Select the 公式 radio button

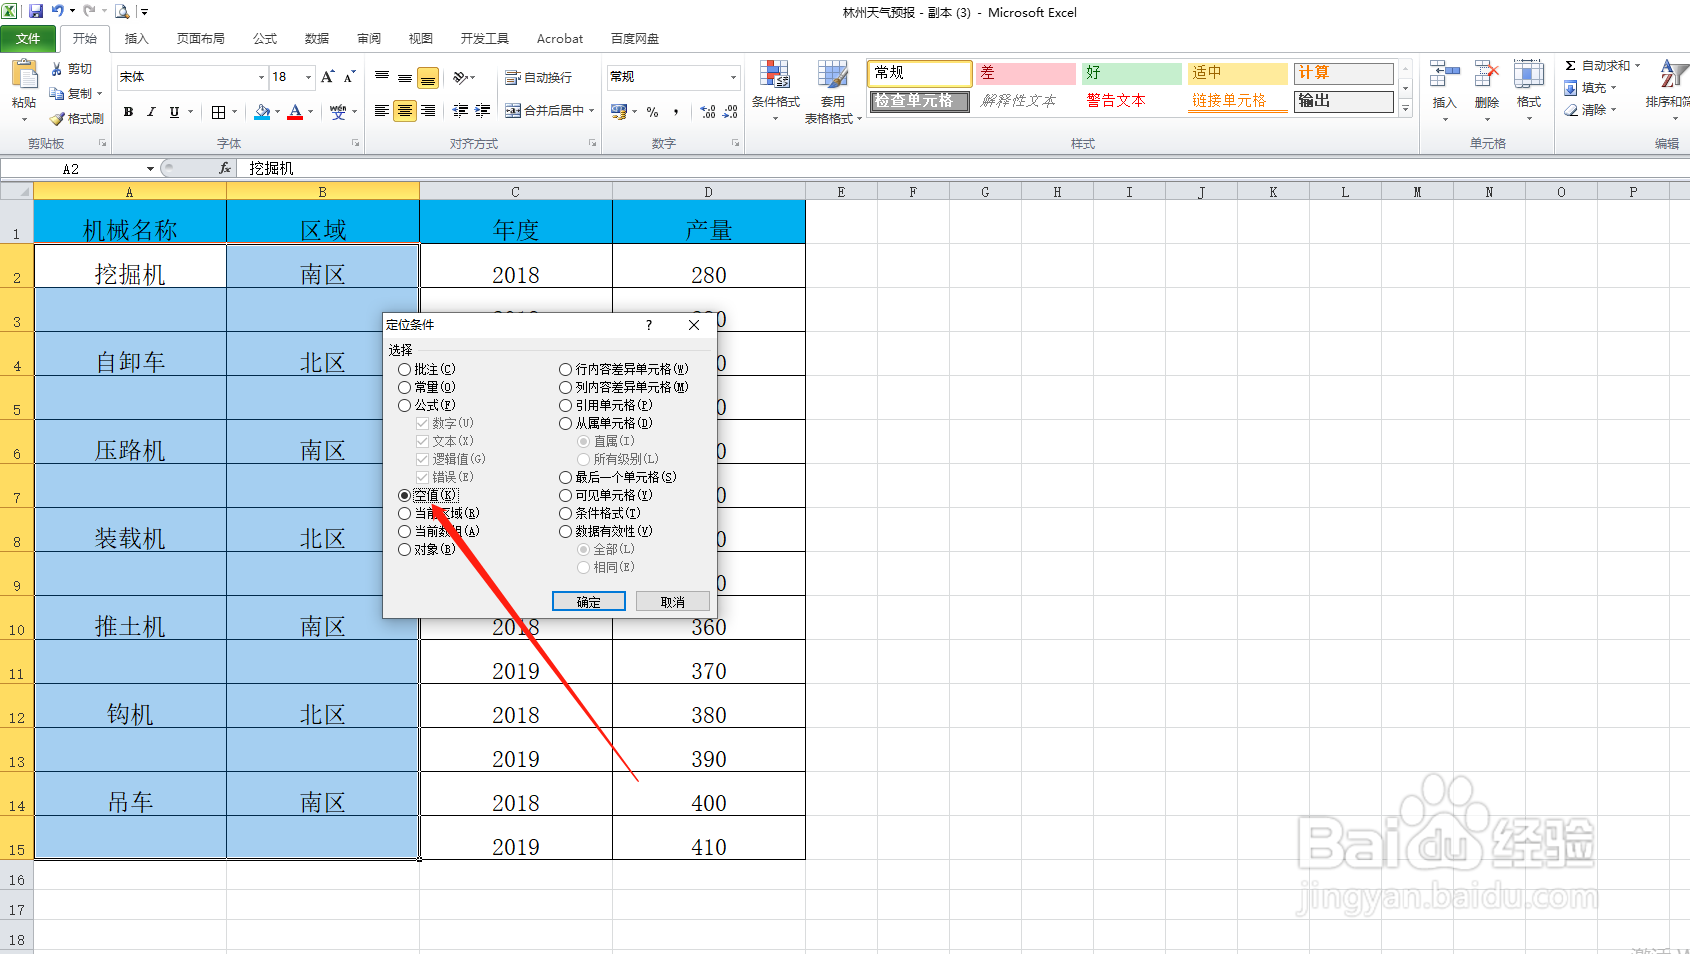404,405
